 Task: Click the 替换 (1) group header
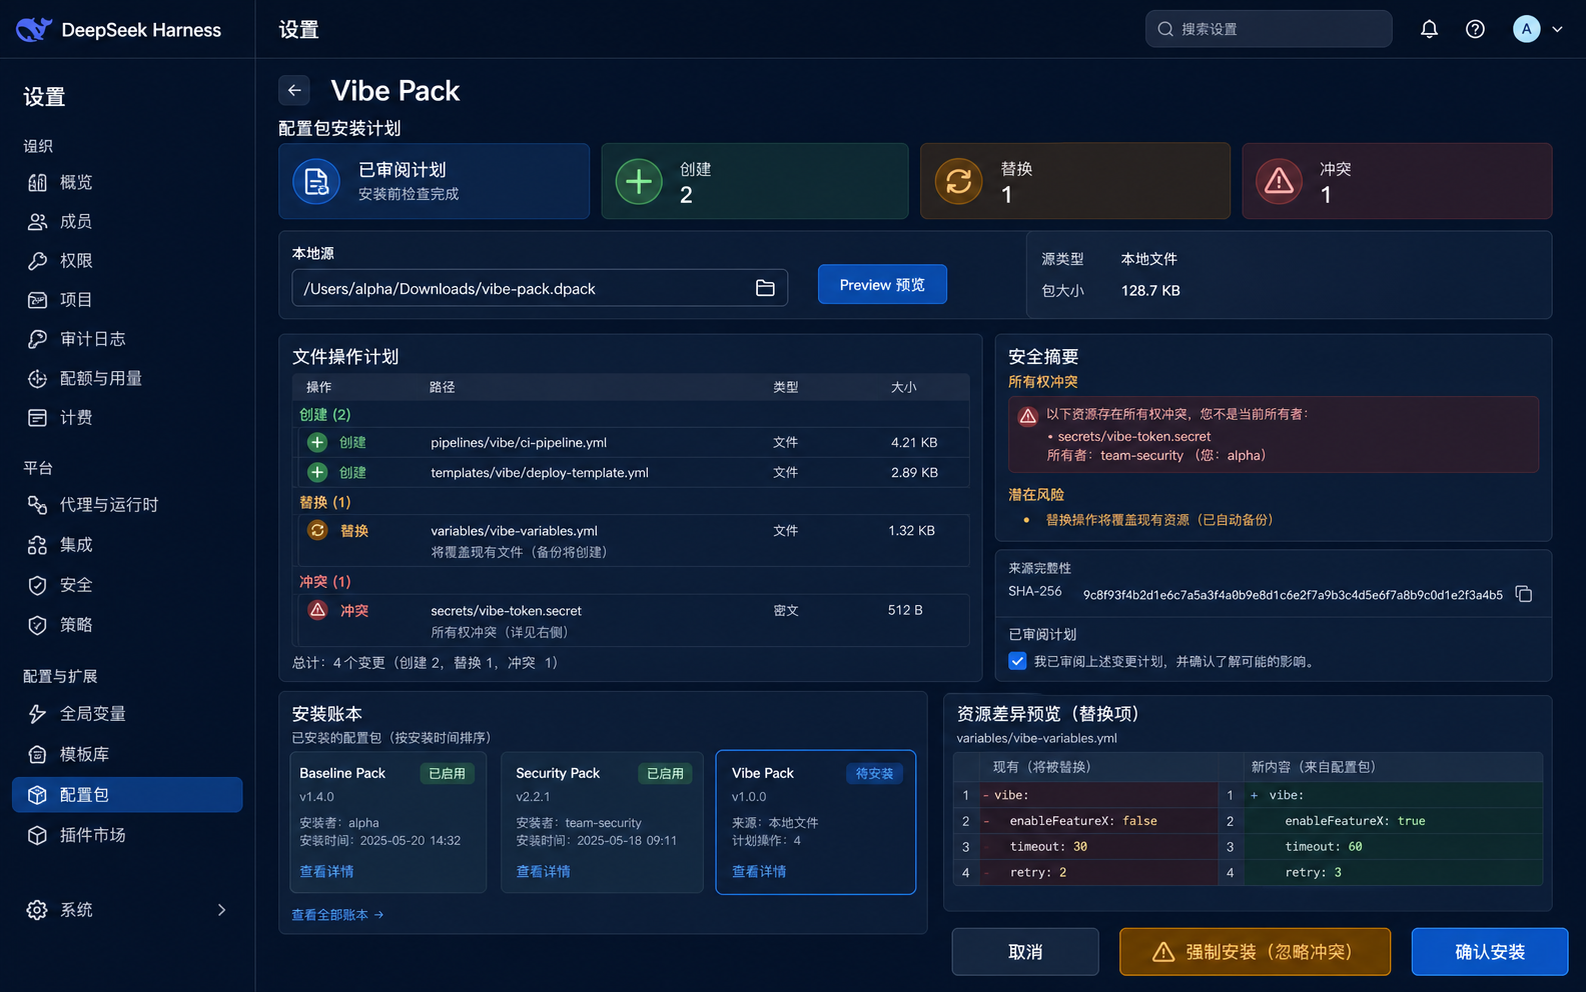(325, 502)
